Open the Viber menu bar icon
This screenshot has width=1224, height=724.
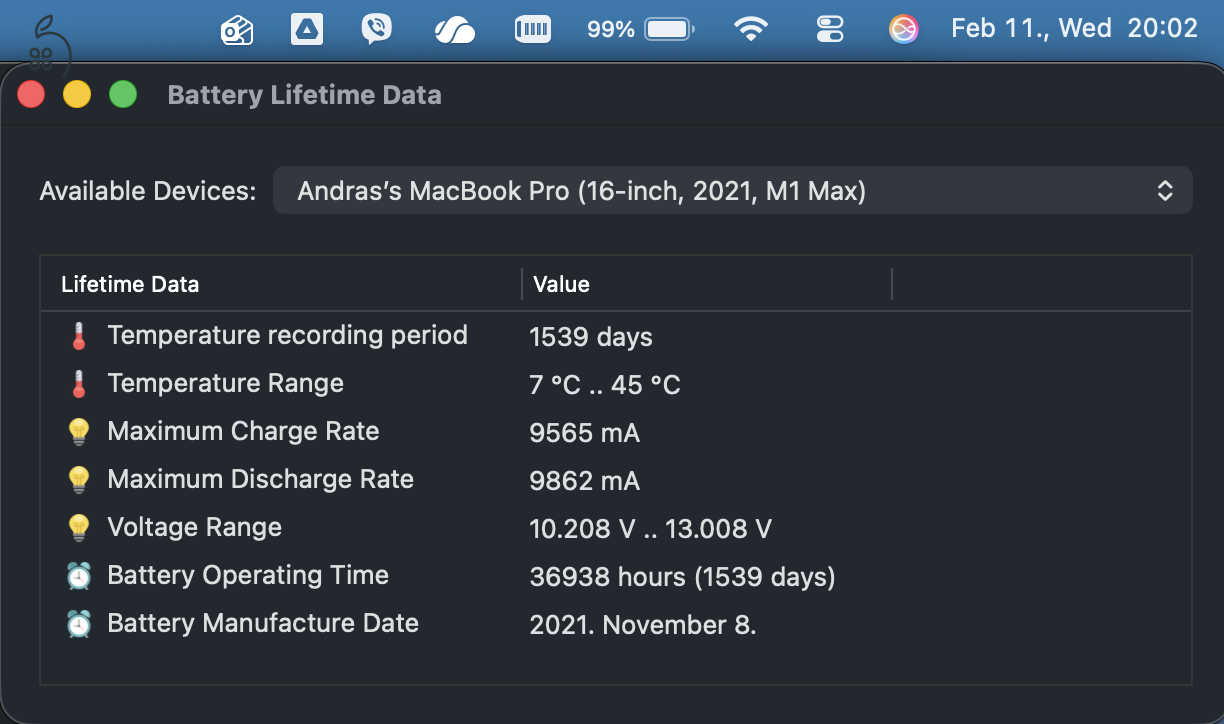click(377, 29)
